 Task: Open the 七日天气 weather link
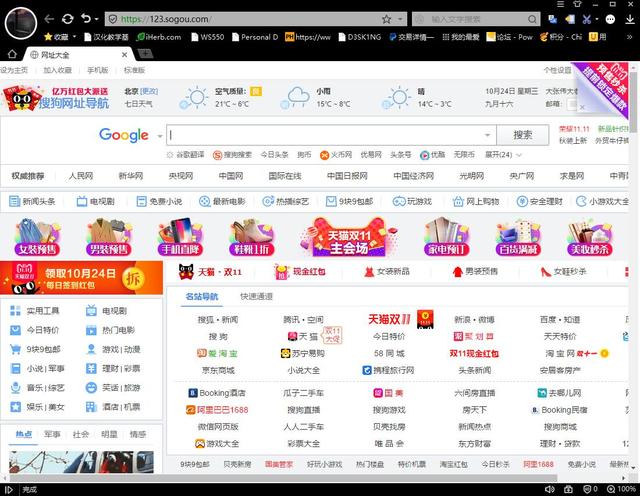pyautogui.click(x=138, y=104)
